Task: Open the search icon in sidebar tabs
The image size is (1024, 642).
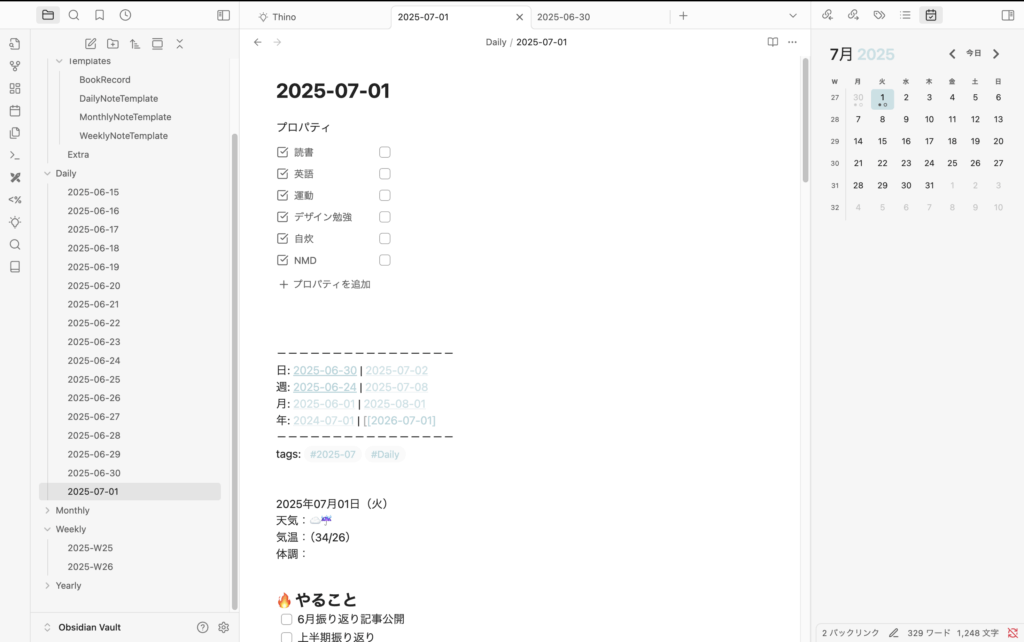Action: point(74,15)
